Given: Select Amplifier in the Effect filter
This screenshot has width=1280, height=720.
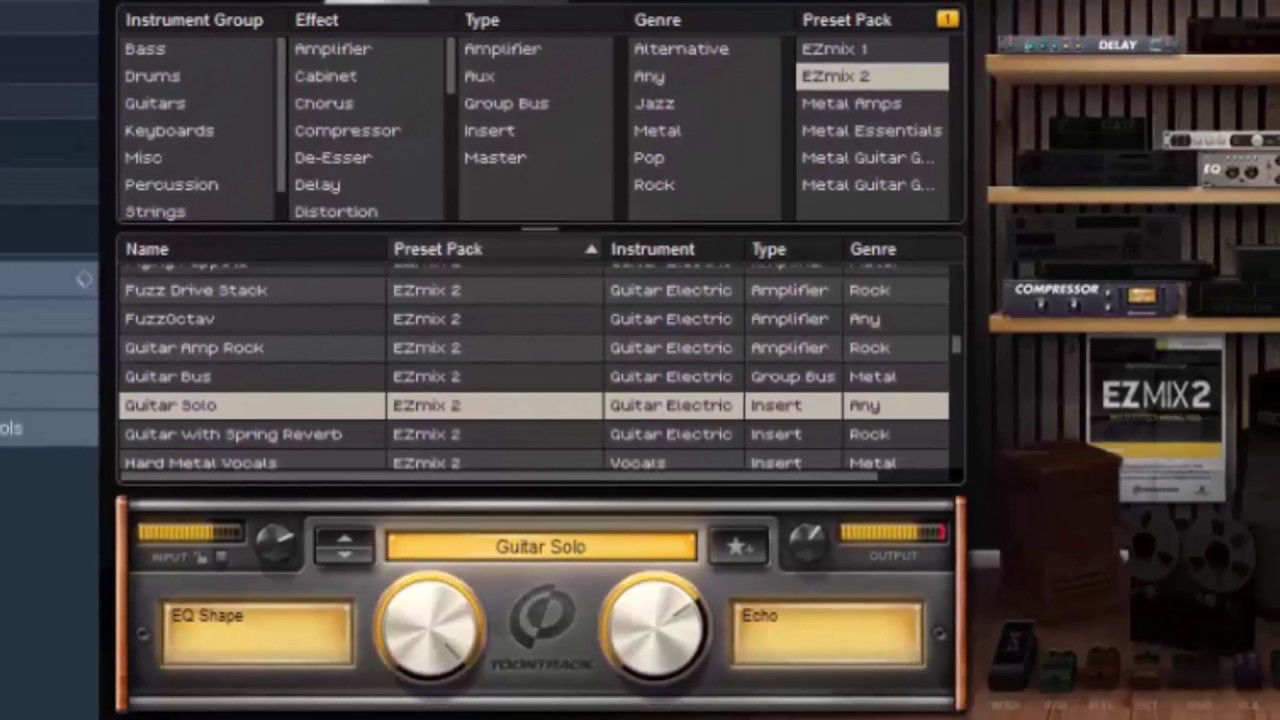Looking at the screenshot, I should click(333, 49).
